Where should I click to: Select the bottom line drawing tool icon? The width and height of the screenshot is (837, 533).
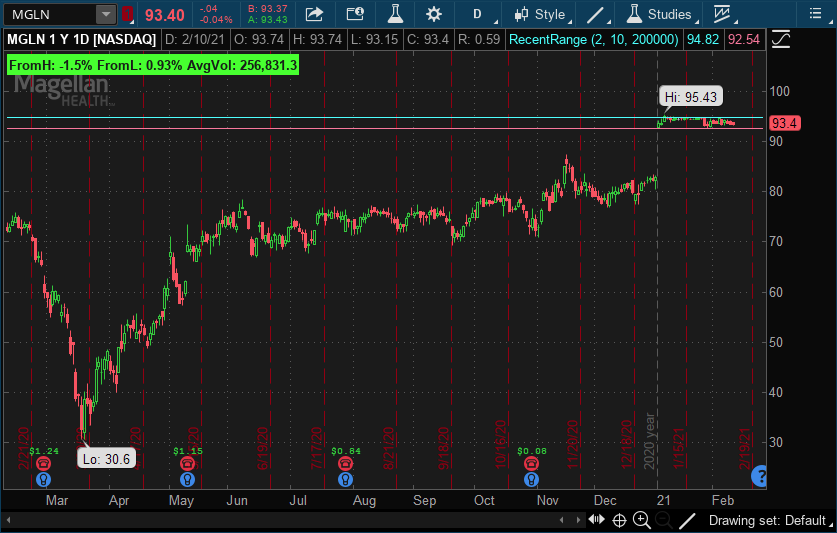687,520
